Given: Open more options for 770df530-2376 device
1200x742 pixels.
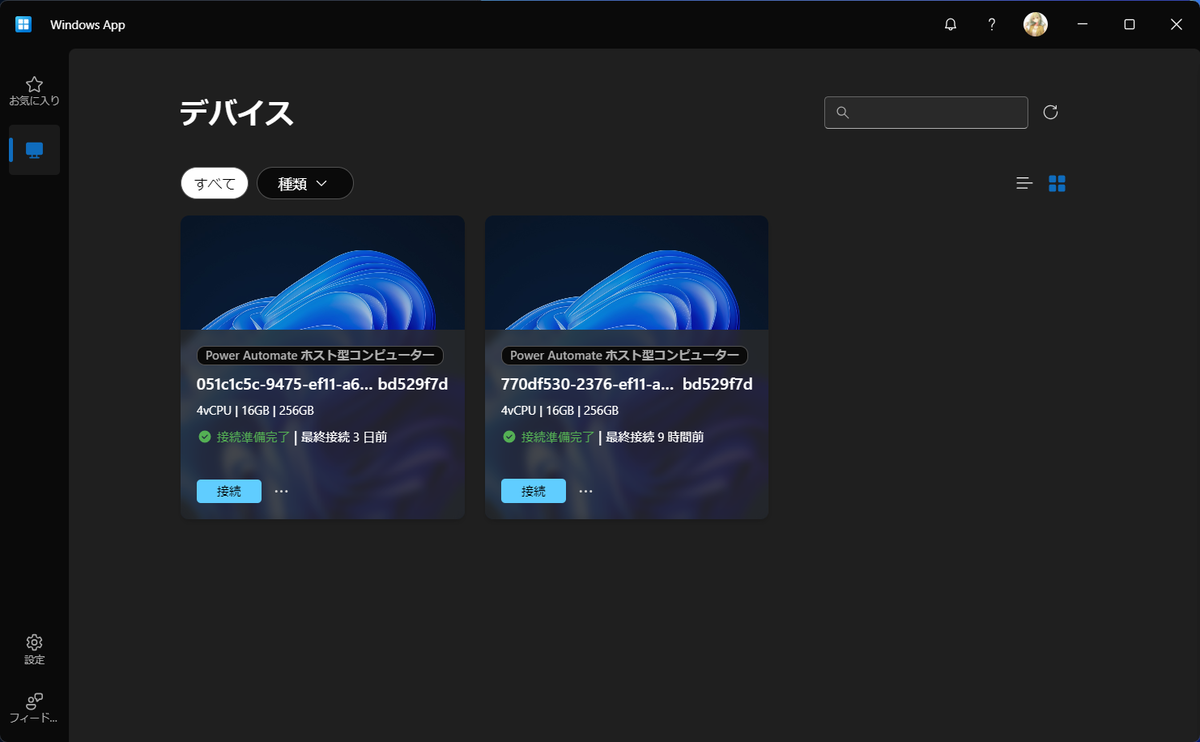Looking at the screenshot, I should point(586,491).
